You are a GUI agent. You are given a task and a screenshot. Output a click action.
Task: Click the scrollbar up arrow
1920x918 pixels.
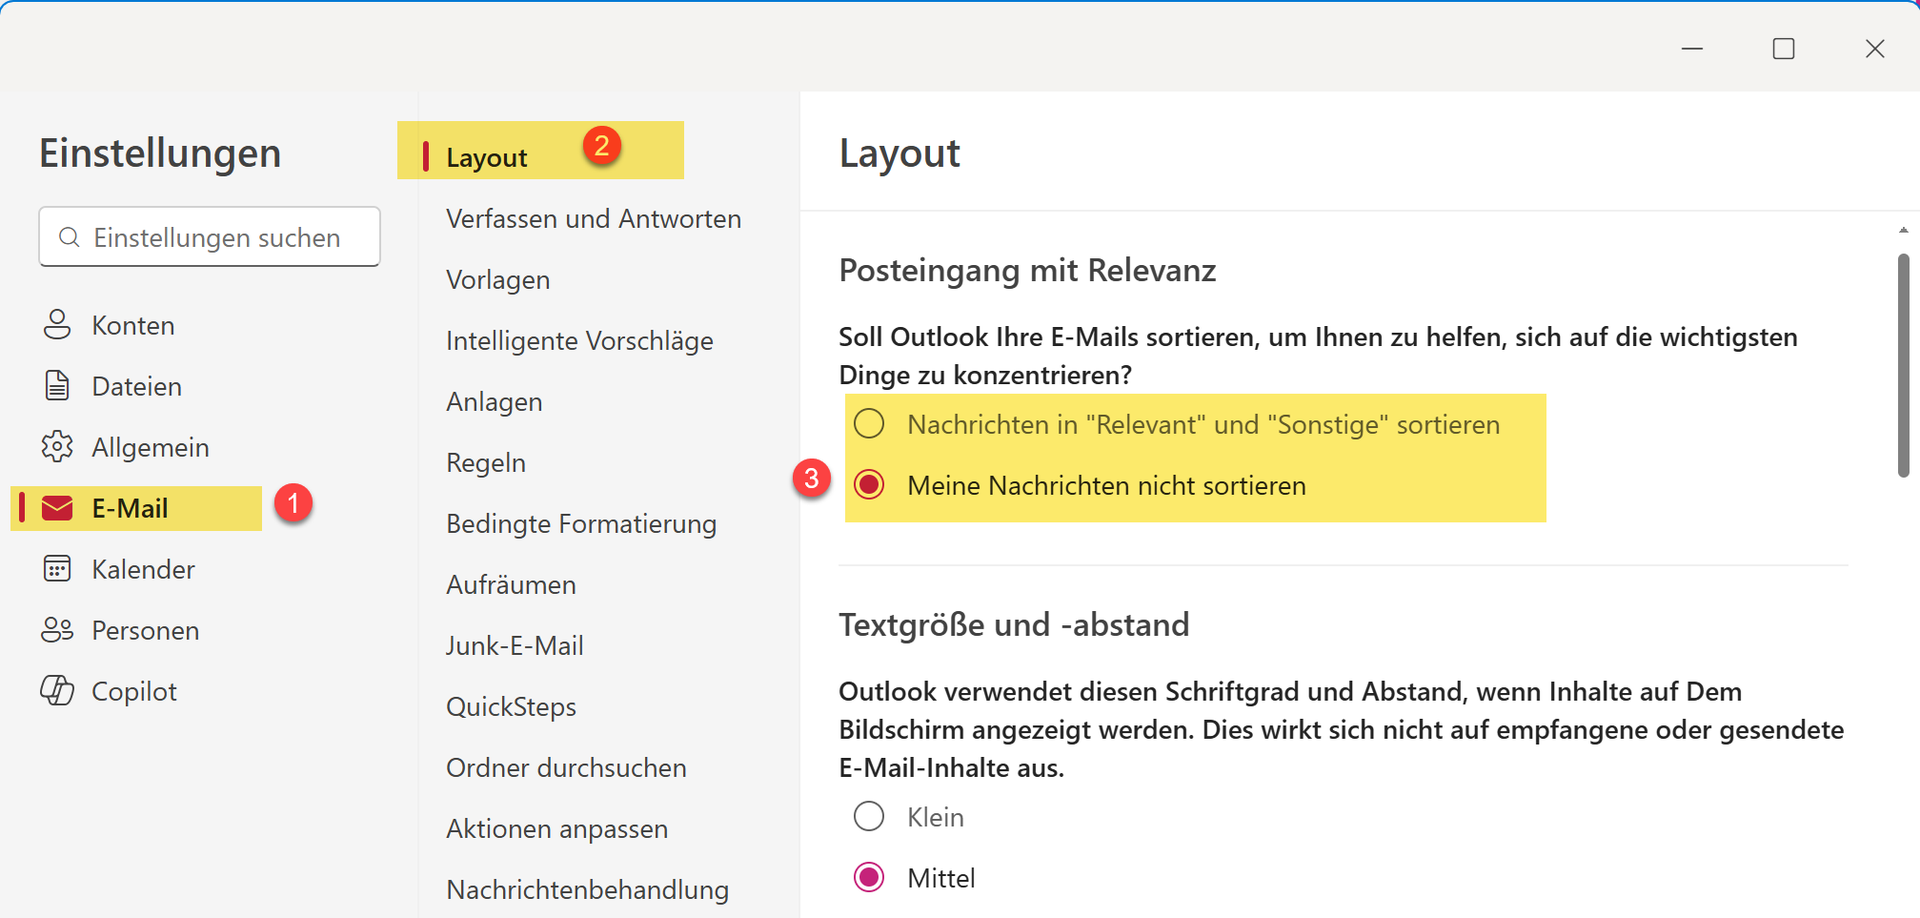(1903, 230)
